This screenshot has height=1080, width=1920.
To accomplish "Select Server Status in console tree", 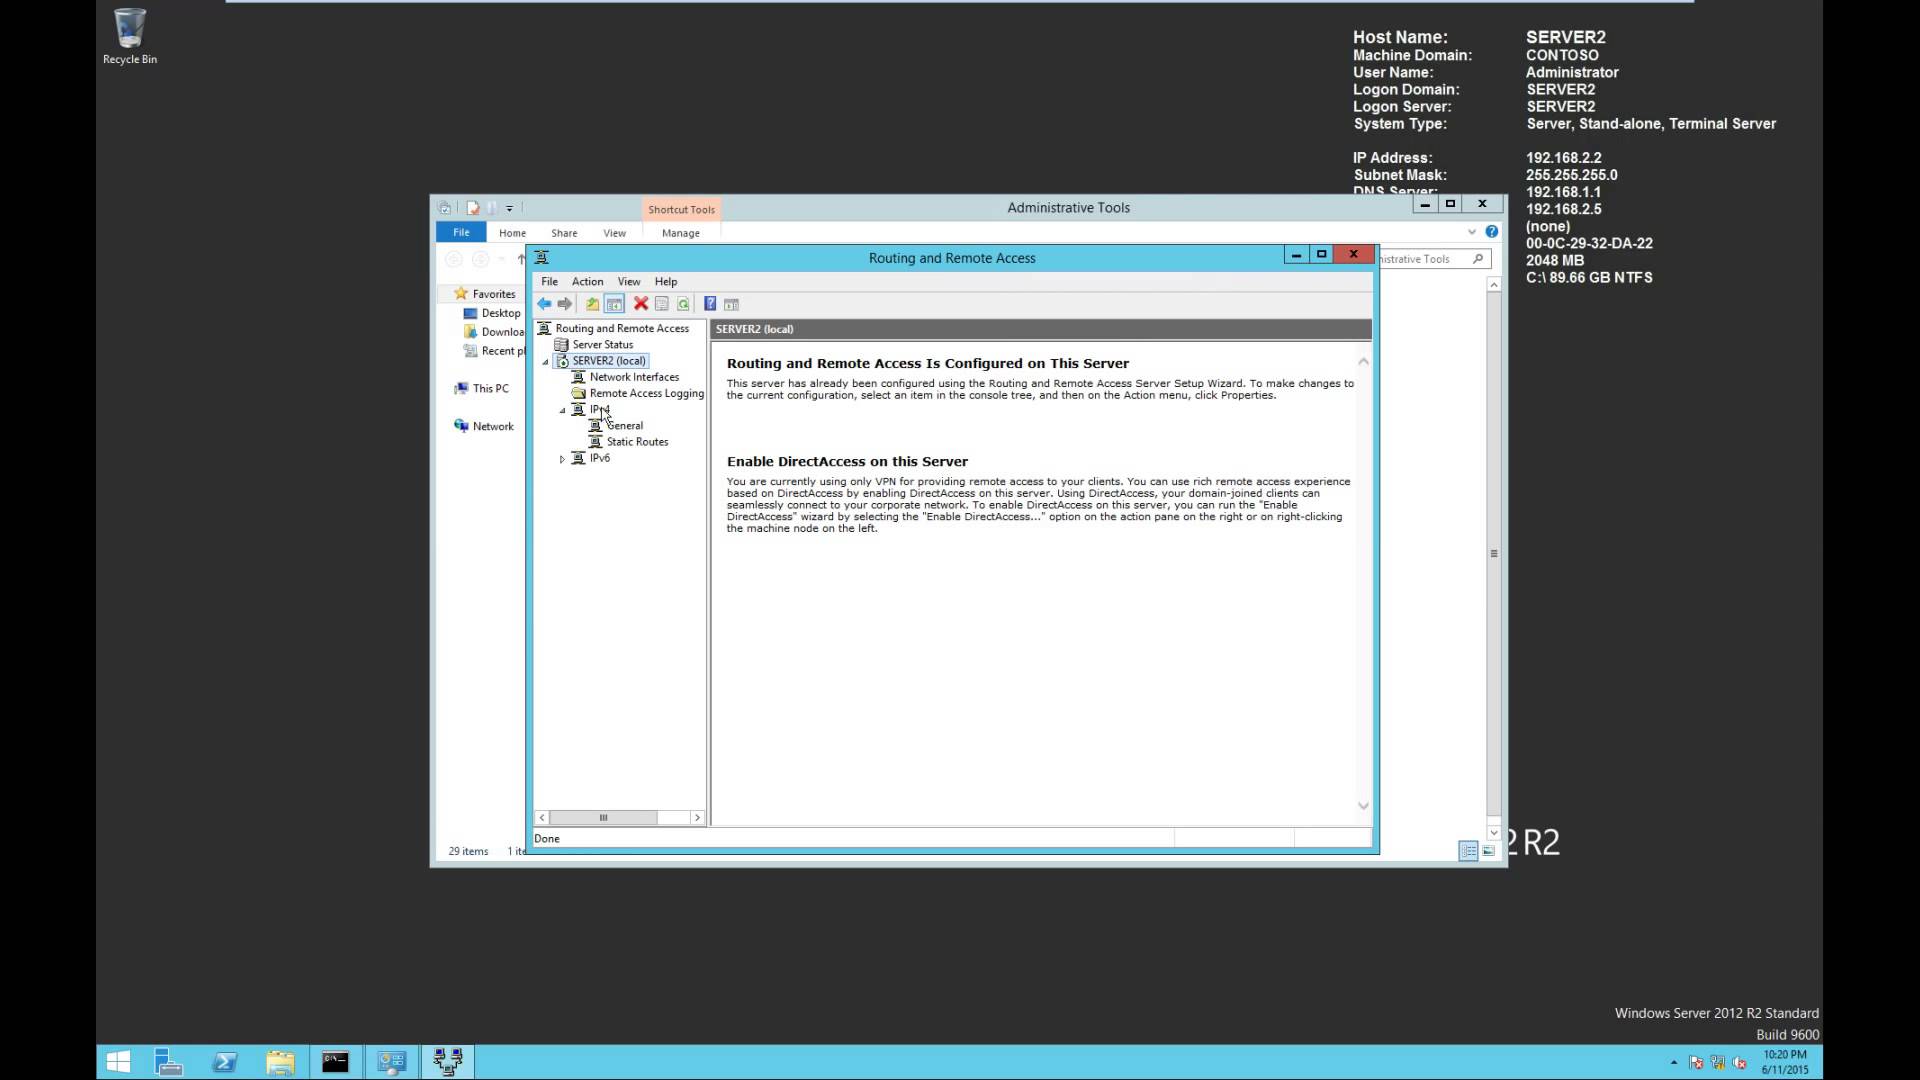I will coord(602,344).
